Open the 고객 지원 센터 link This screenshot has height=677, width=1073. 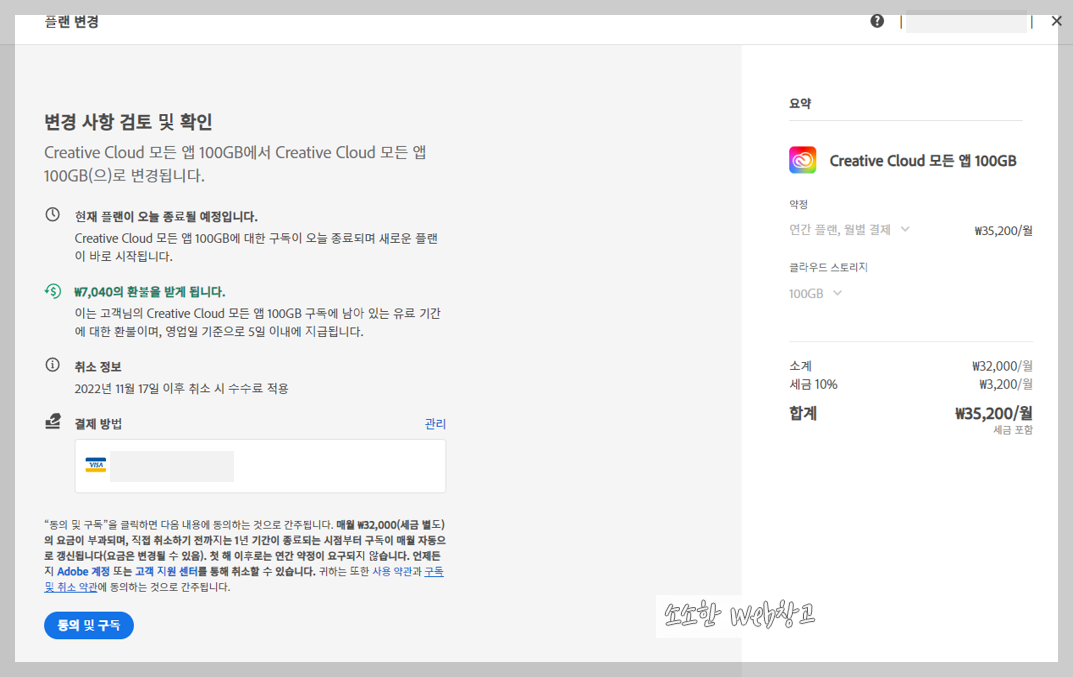[x=166, y=571]
